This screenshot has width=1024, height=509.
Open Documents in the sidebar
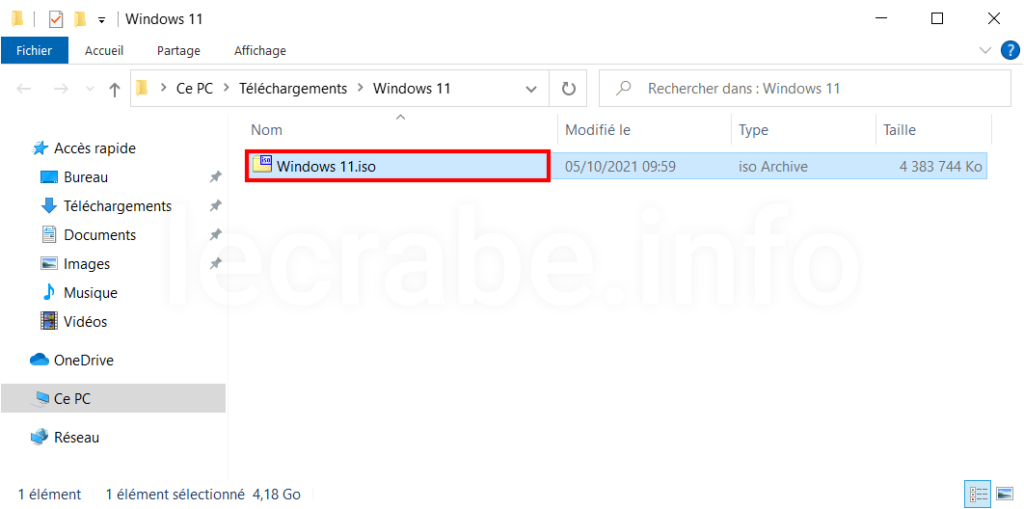point(100,235)
